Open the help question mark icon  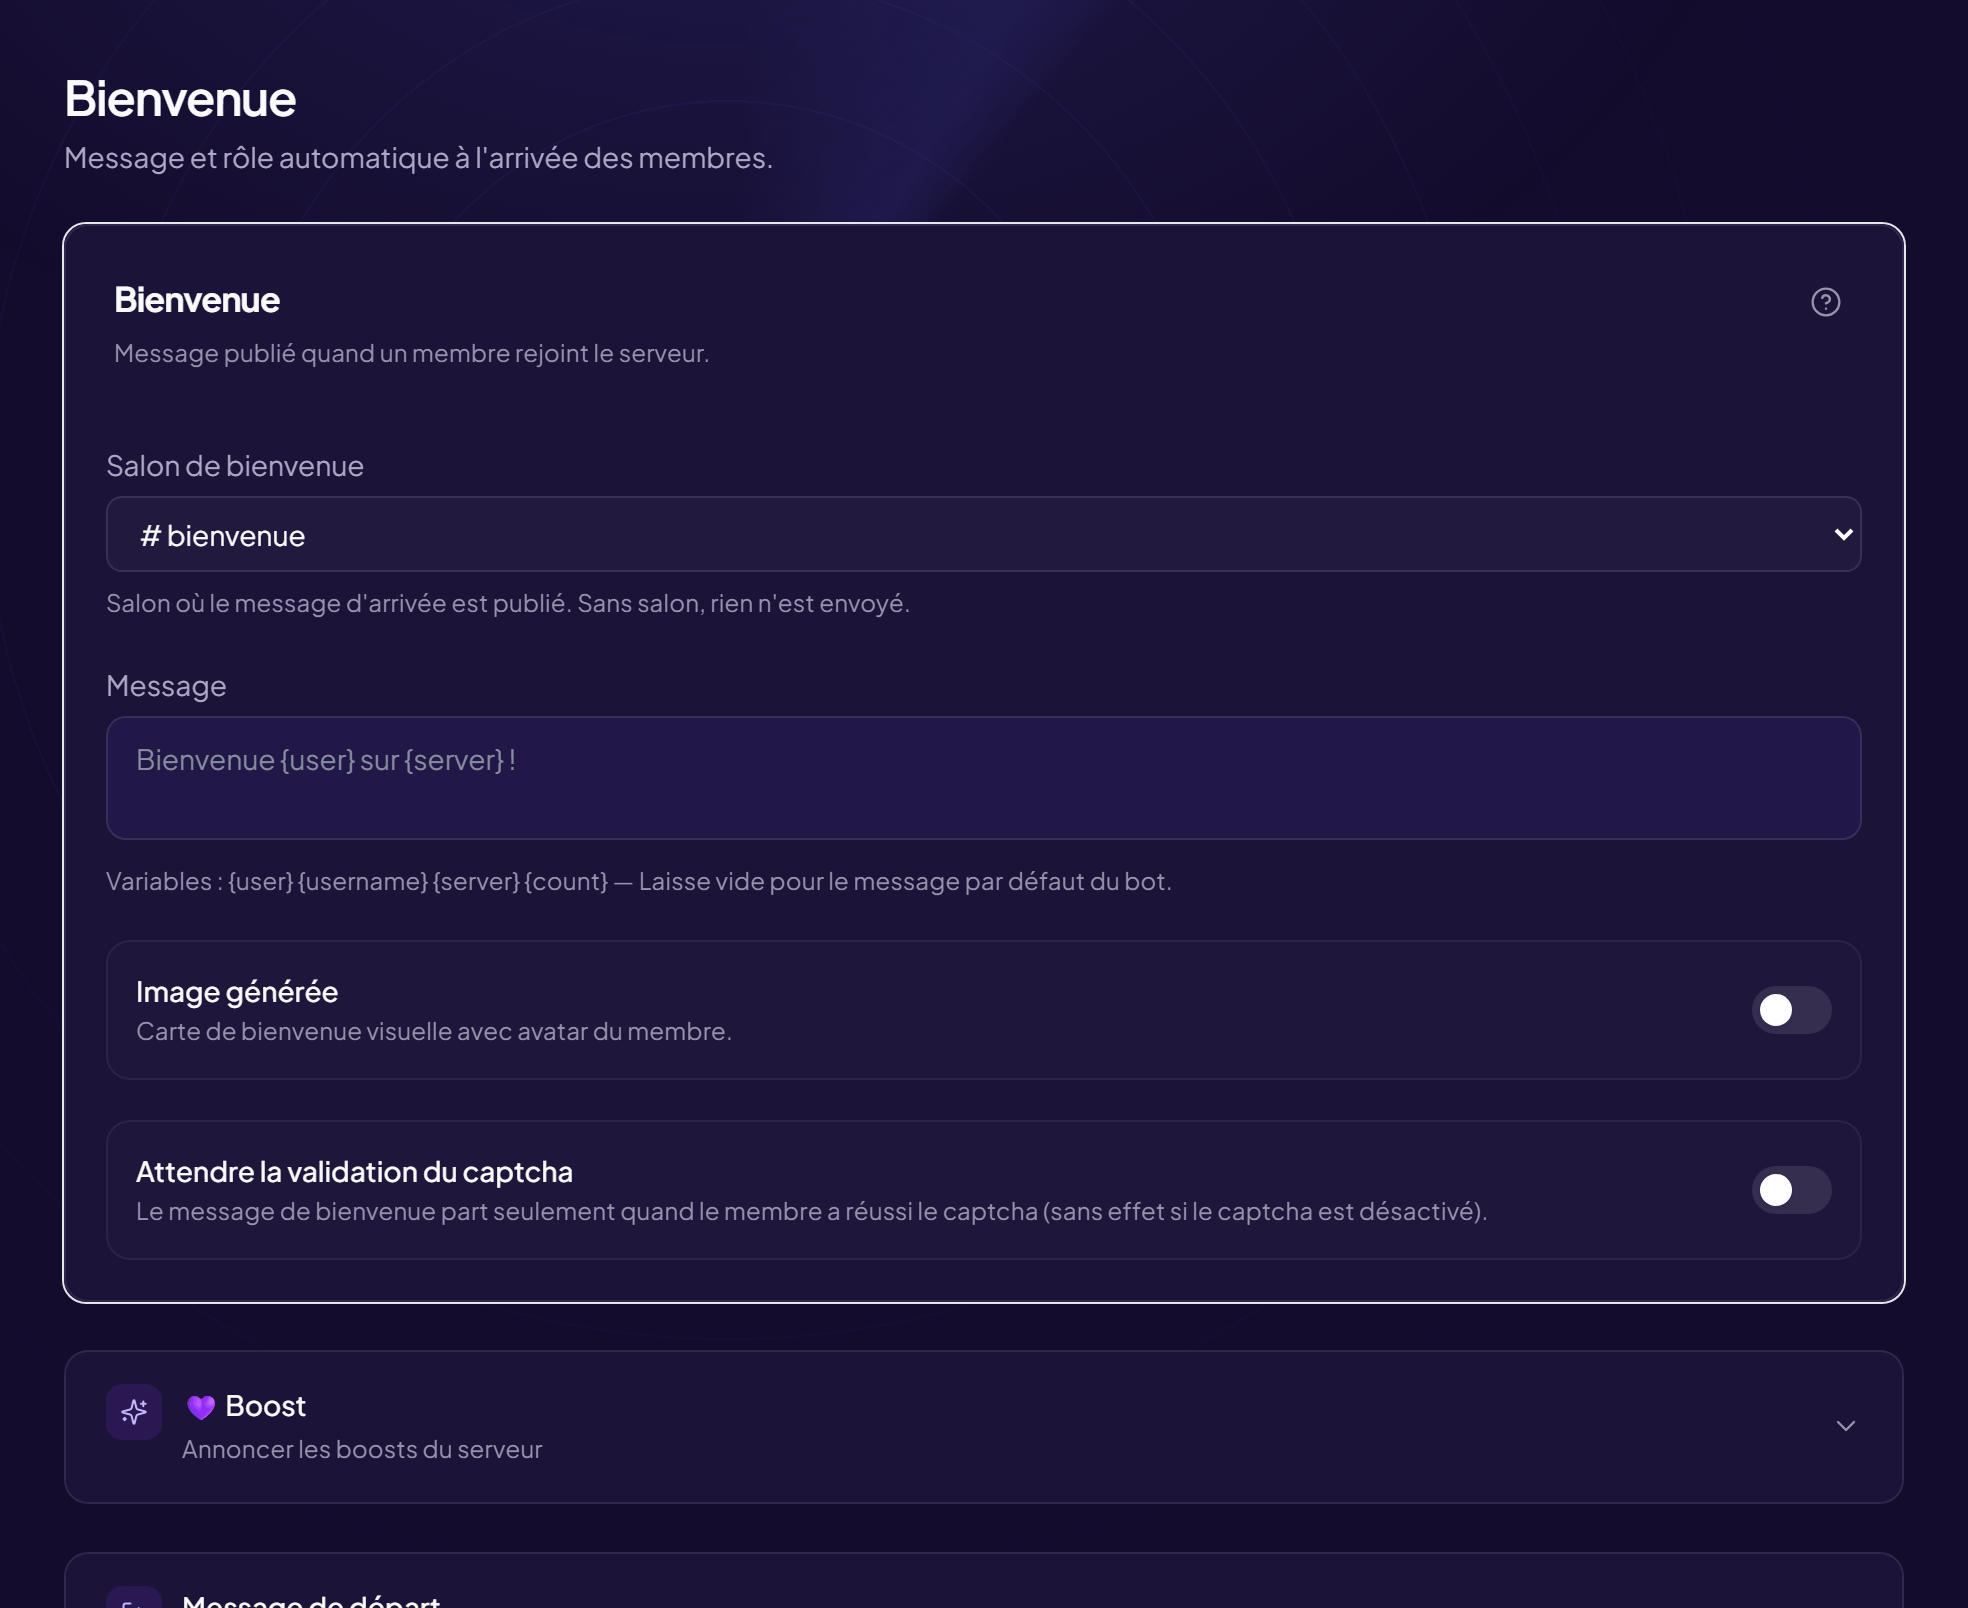[x=1825, y=302]
